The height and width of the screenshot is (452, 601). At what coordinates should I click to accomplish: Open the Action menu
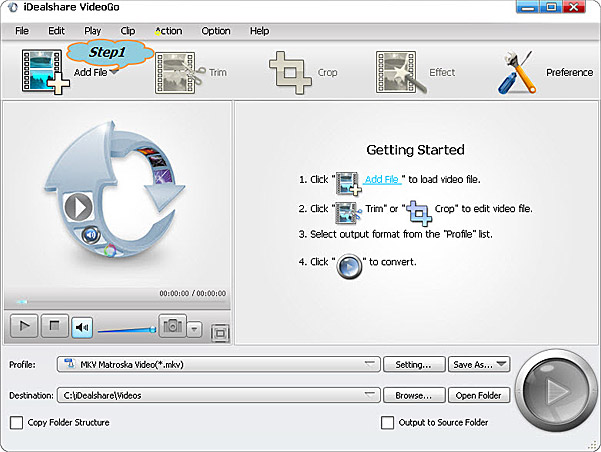click(x=168, y=31)
